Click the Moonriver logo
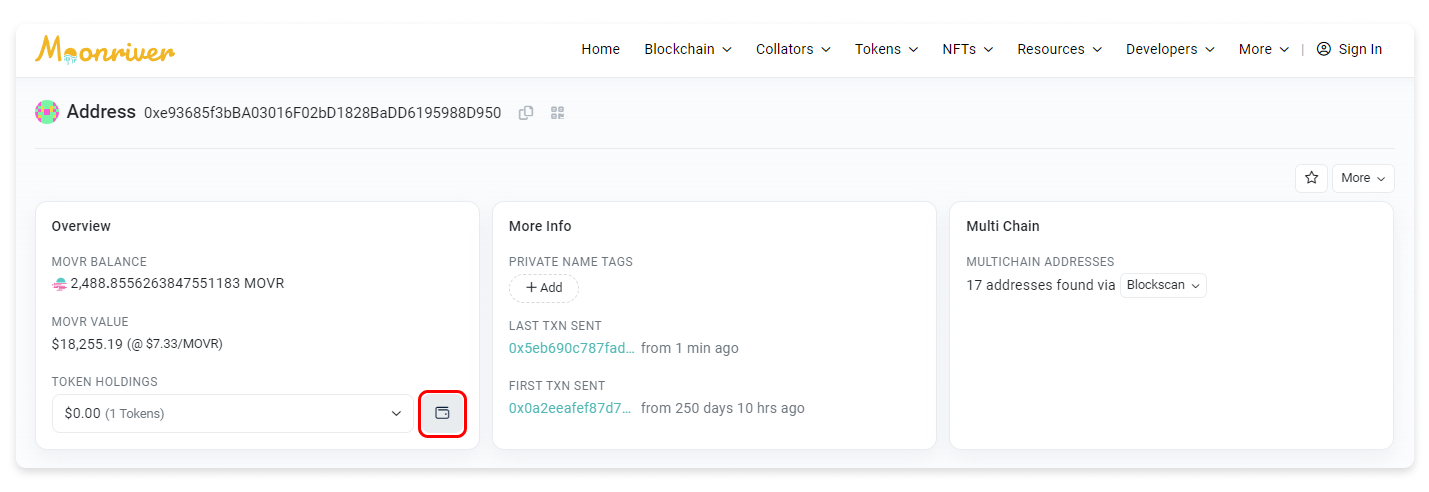 pyautogui.click(x=105, y=49)
